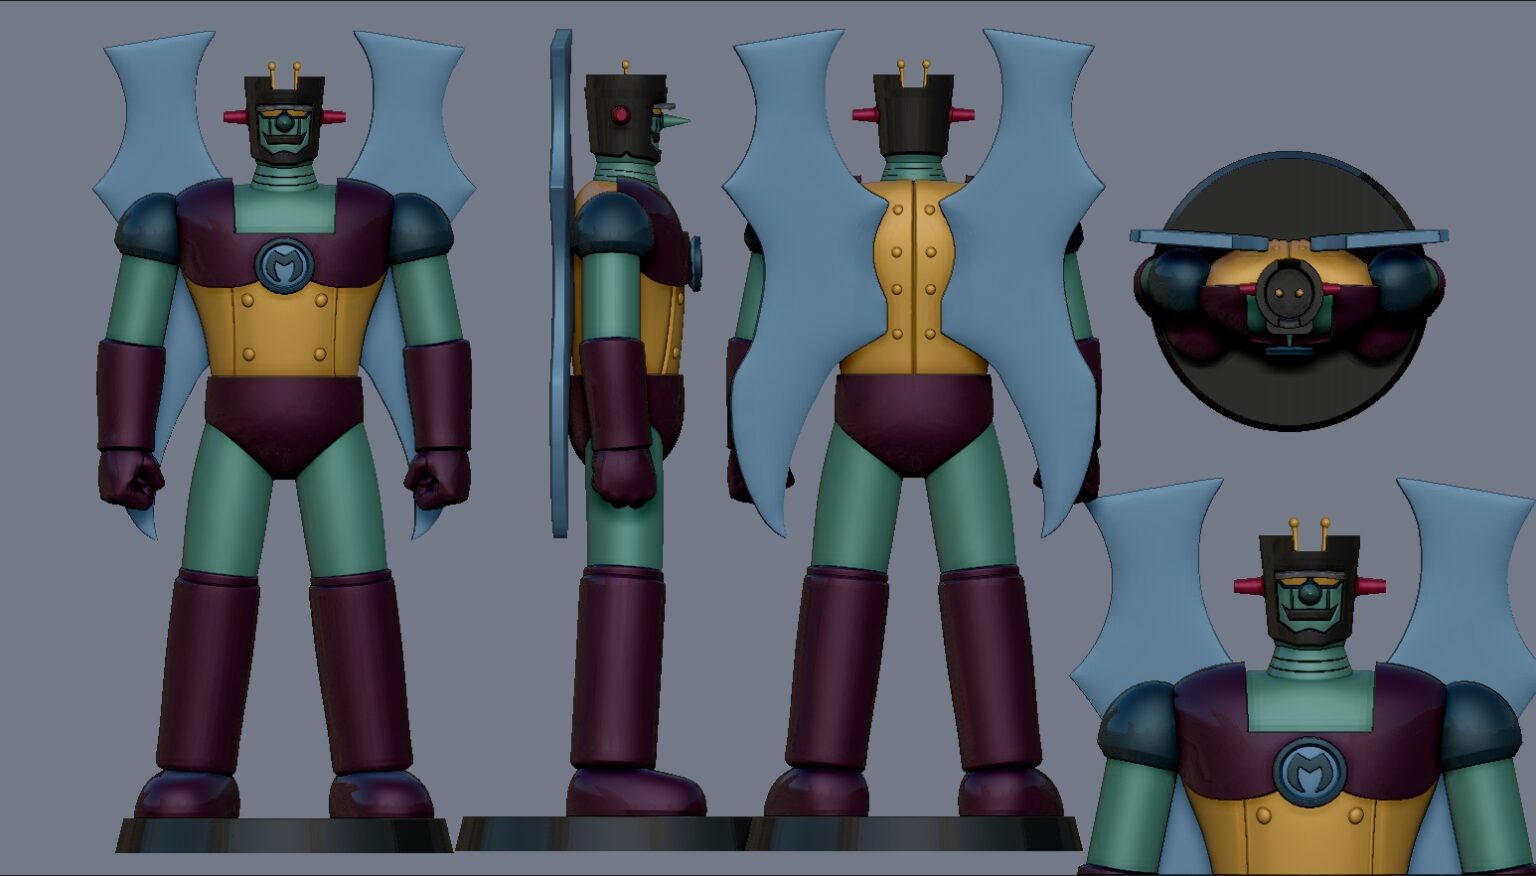Screen dimensions: 1536x876
Task: Click the full-body front view of the robot
Action: click(x=284, y=440)
